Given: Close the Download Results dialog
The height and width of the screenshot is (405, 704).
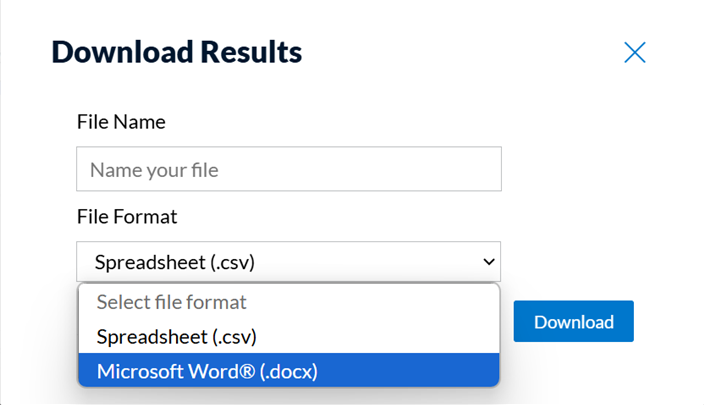Looking at the screenshot, I should coord(634,53).
